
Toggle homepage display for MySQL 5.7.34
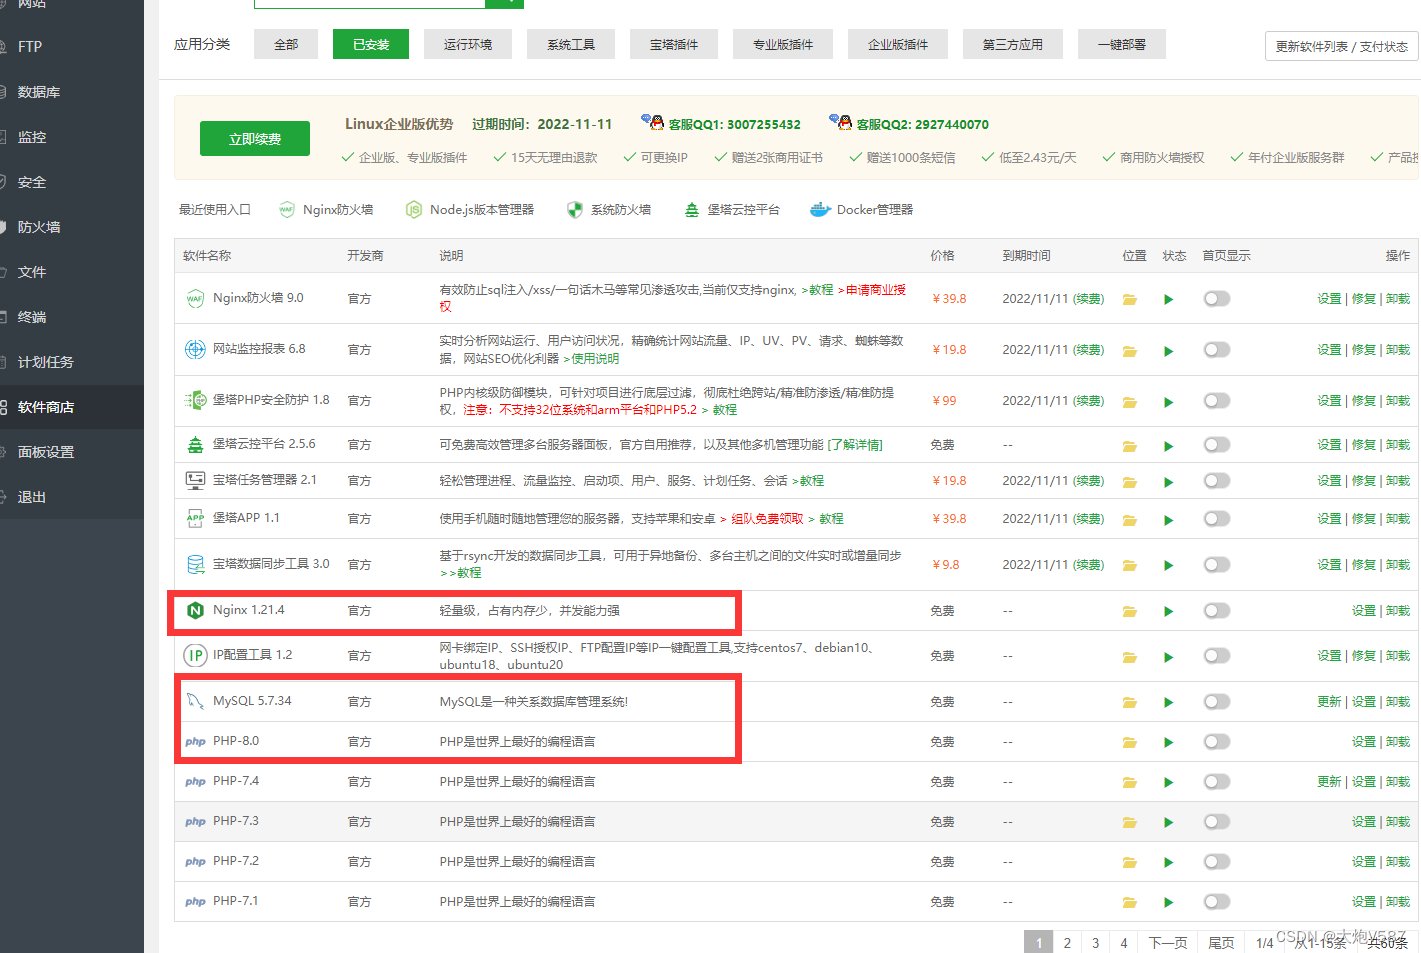(x=1216, y=701)
